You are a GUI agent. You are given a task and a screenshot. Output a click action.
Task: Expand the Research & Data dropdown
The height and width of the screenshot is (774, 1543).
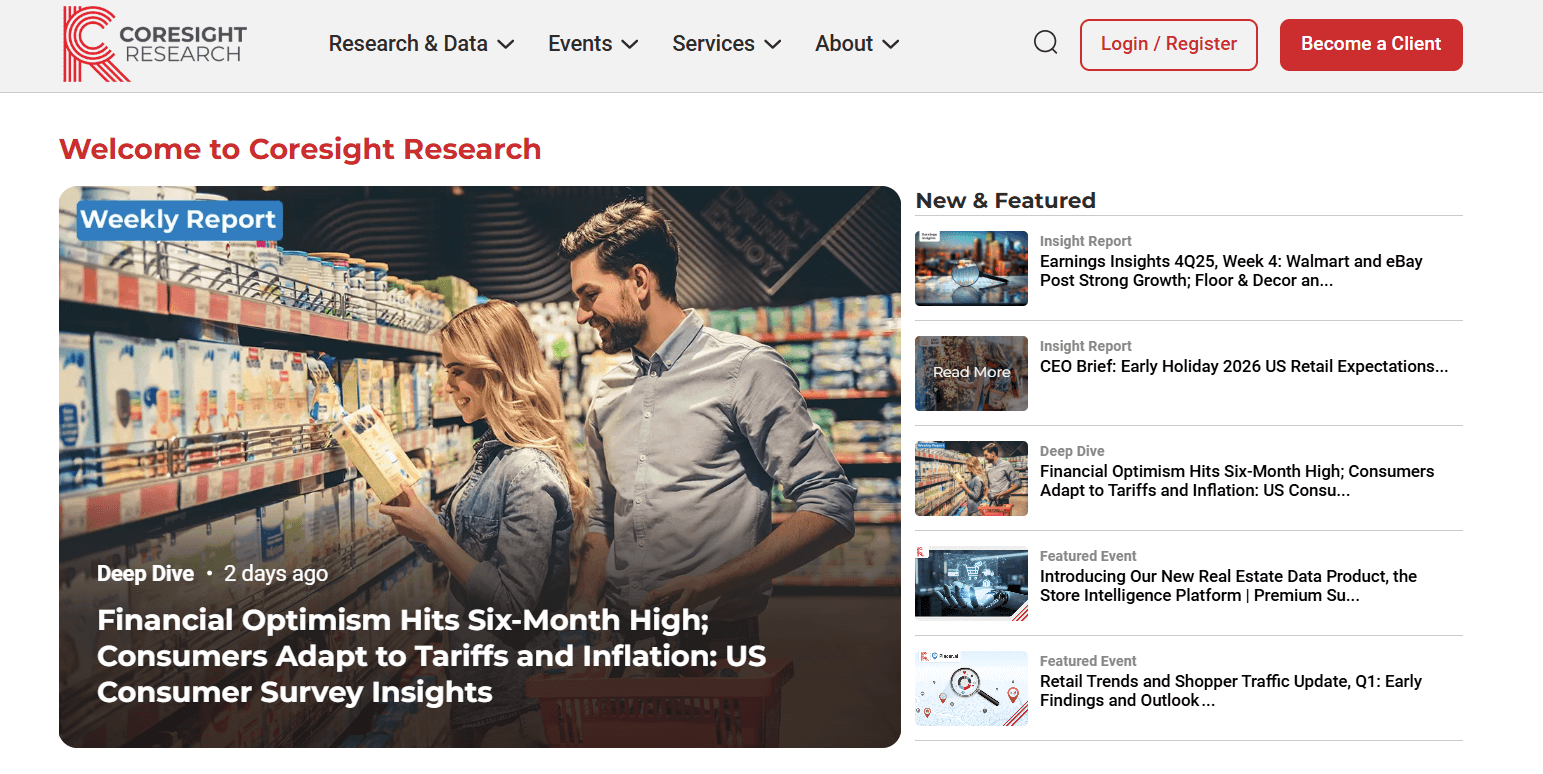coord(420,43)
